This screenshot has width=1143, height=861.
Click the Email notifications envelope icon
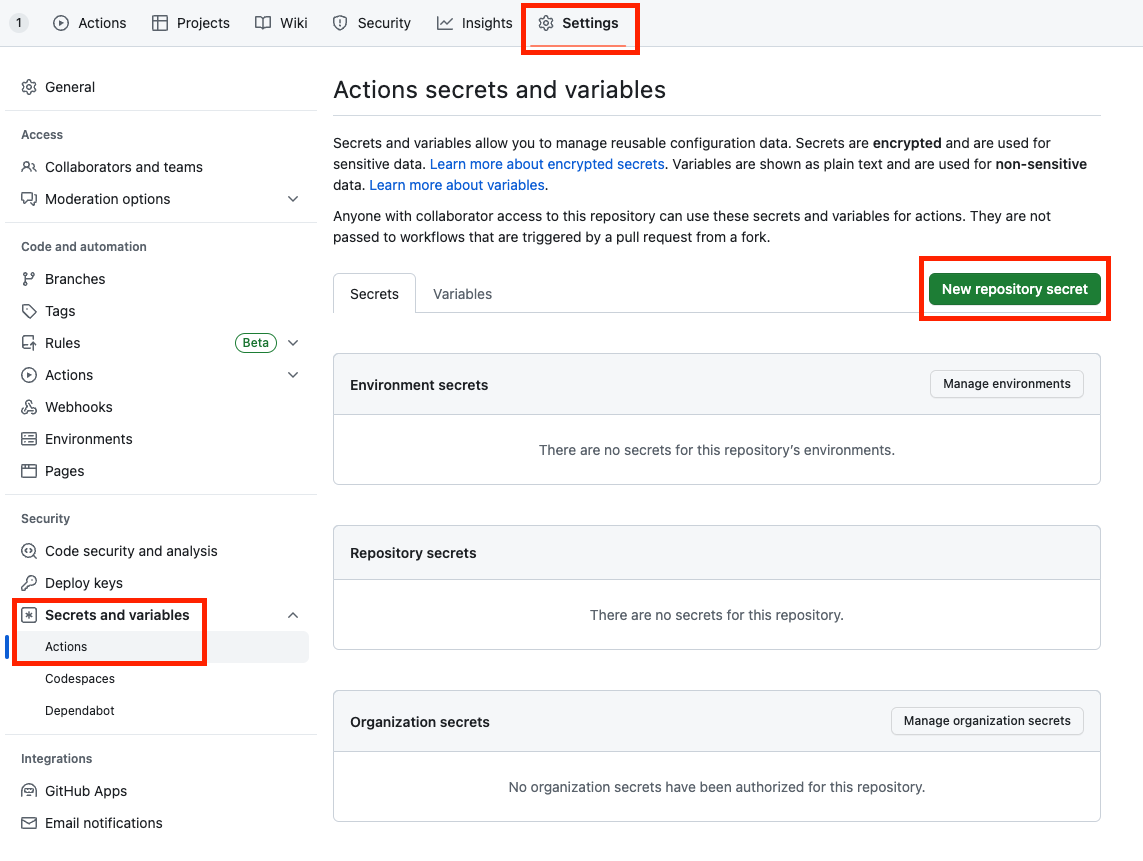(29, 823)
